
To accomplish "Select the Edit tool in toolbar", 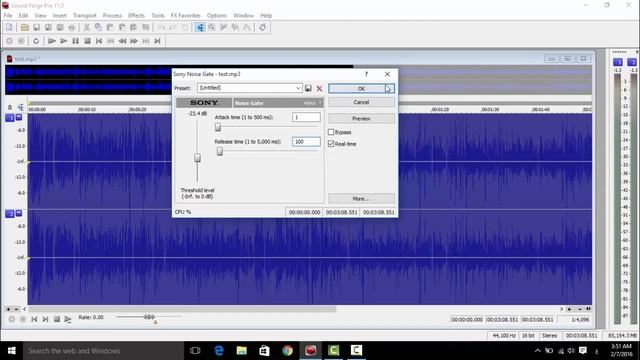I will point(200,27).
